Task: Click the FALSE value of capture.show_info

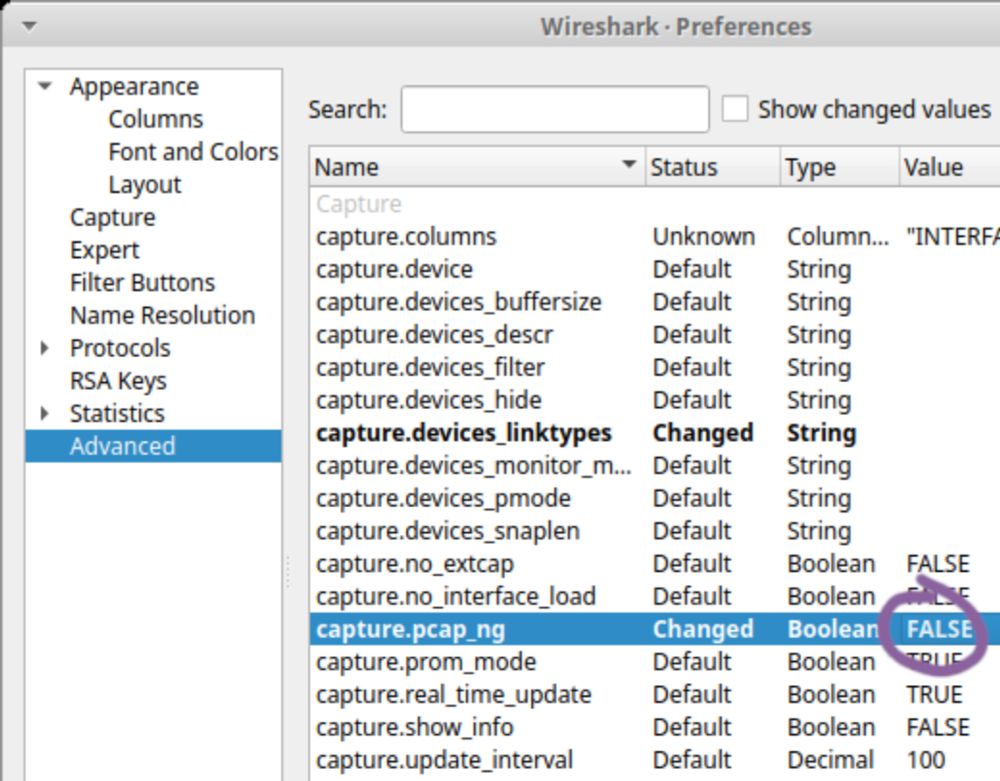Action: pos(938,727)
